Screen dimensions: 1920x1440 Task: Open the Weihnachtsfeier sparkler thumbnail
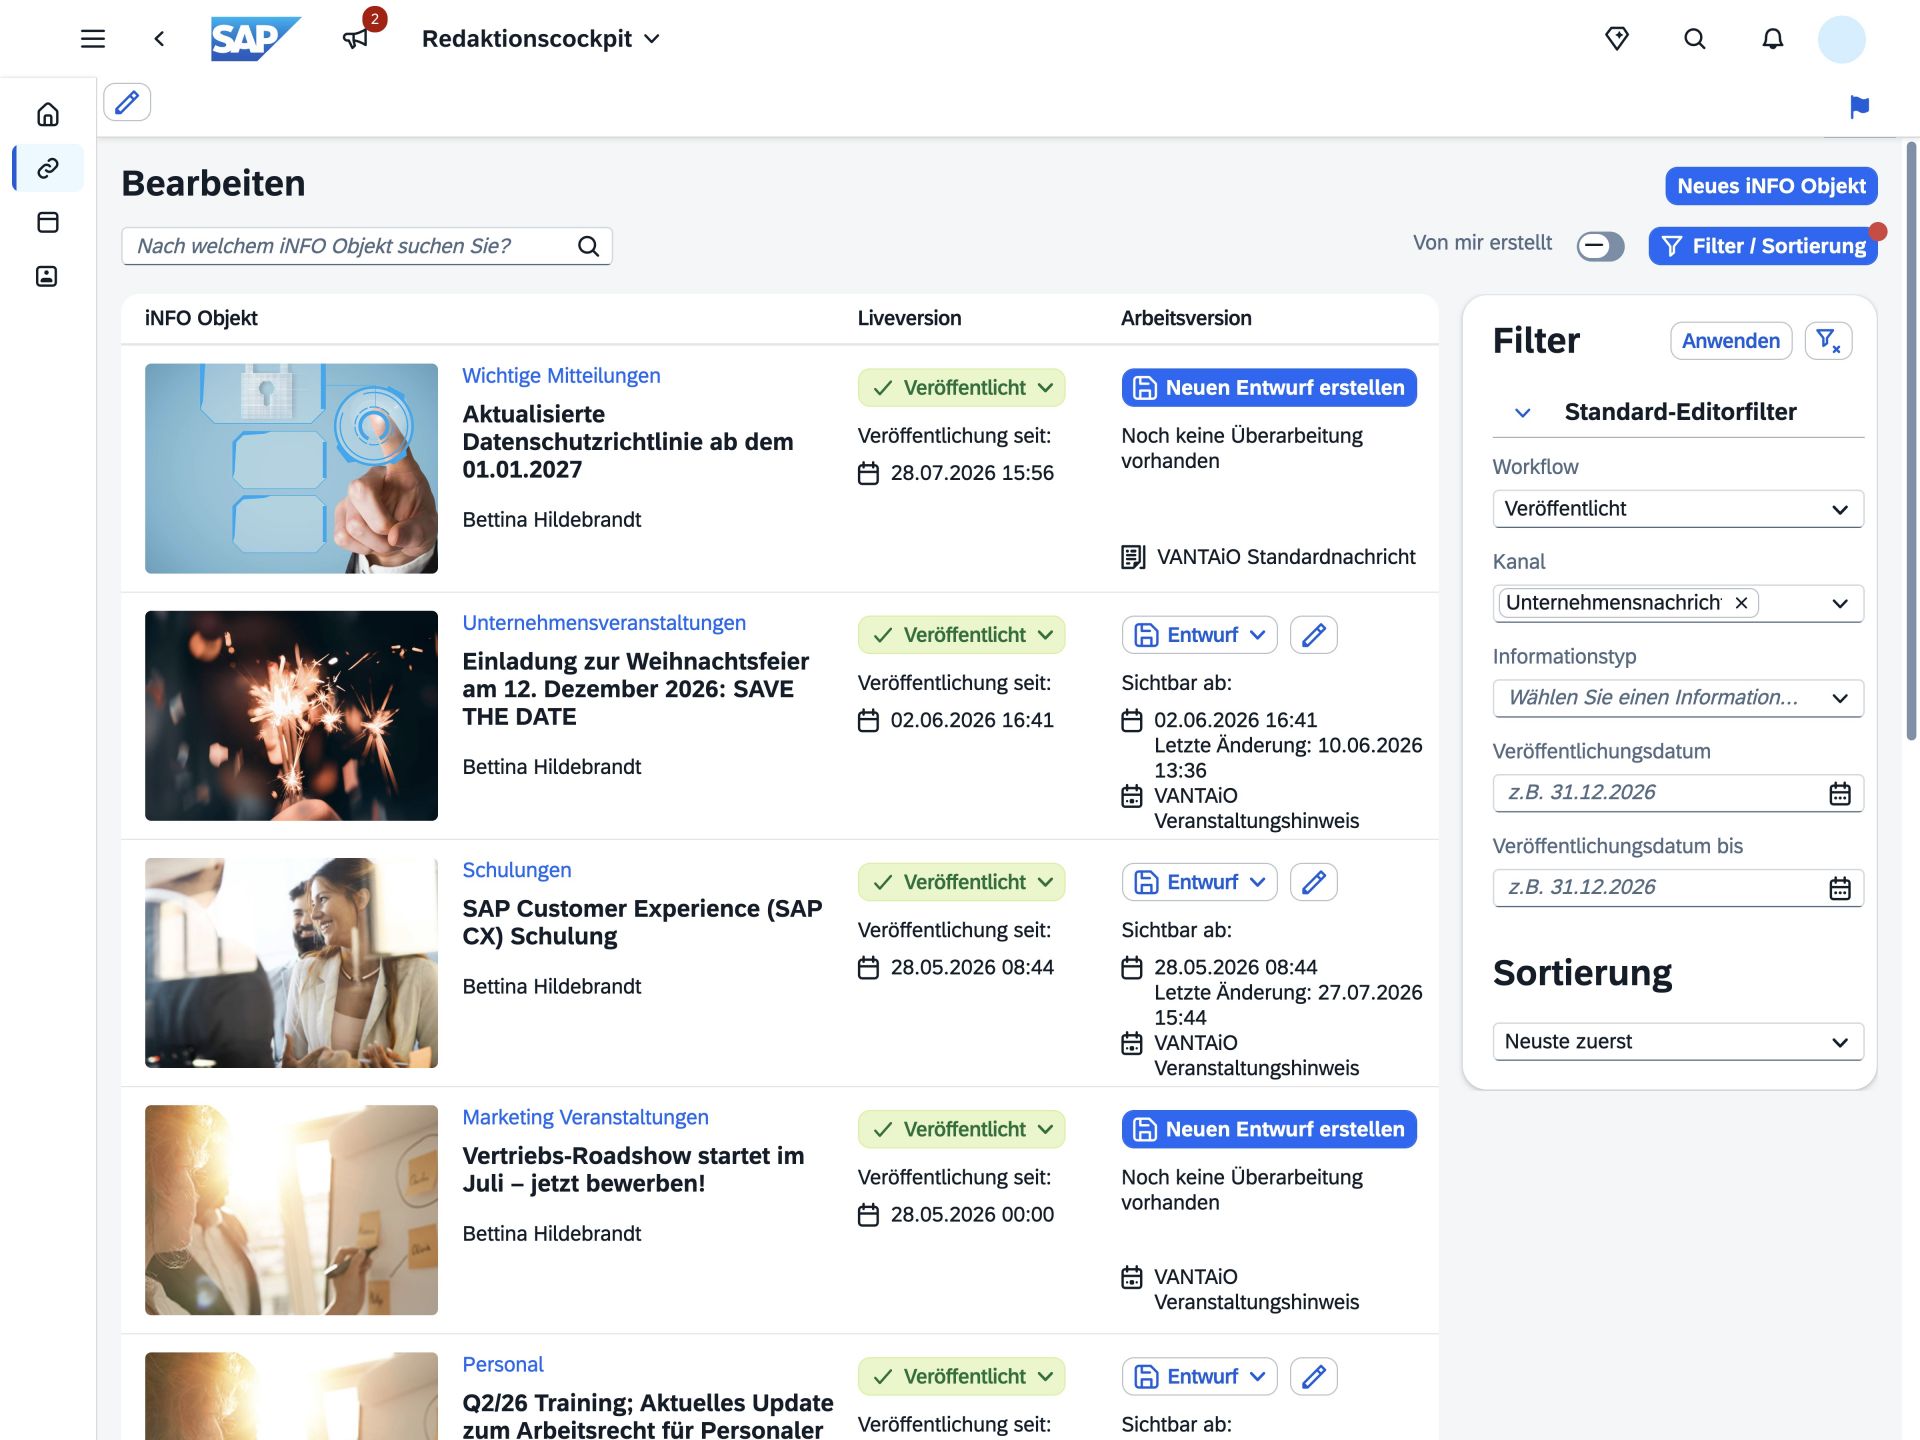(x=291, y=715)
